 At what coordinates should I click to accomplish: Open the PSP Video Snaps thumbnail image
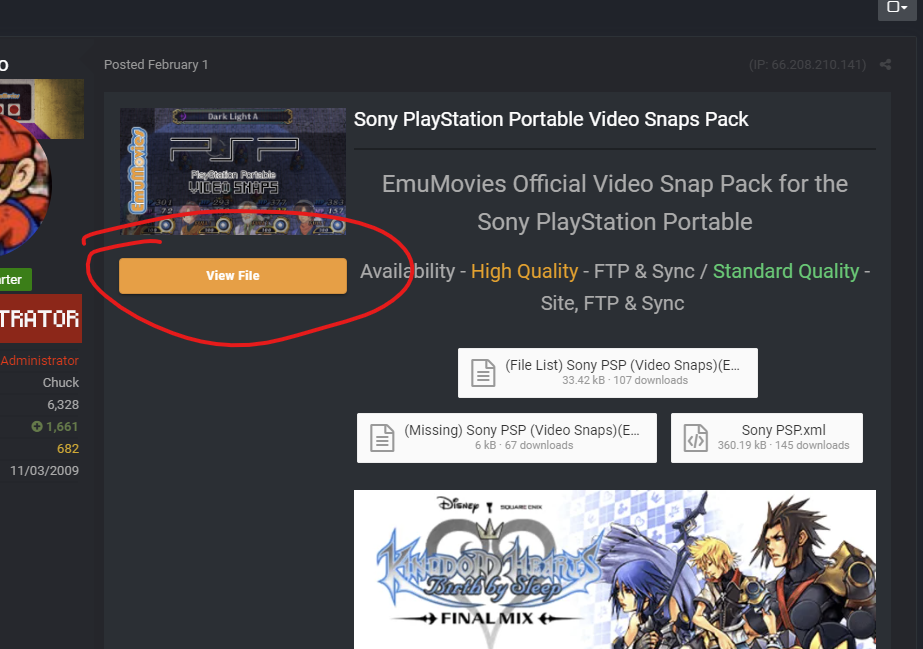(233, 171)
